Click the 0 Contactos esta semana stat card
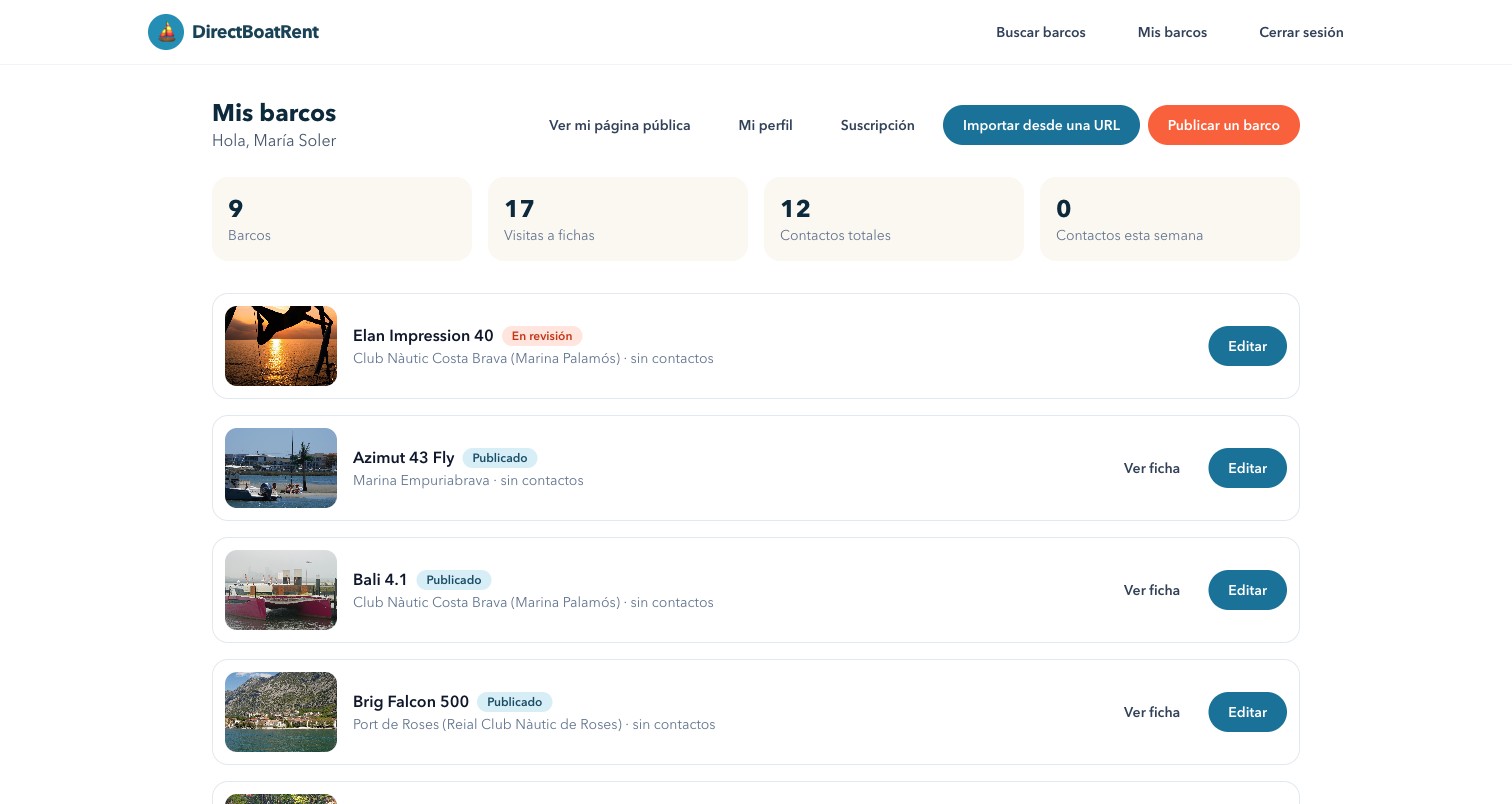Image resolution: width=1512 pixels, height=804 pixels. click(x=1170, y=219)
